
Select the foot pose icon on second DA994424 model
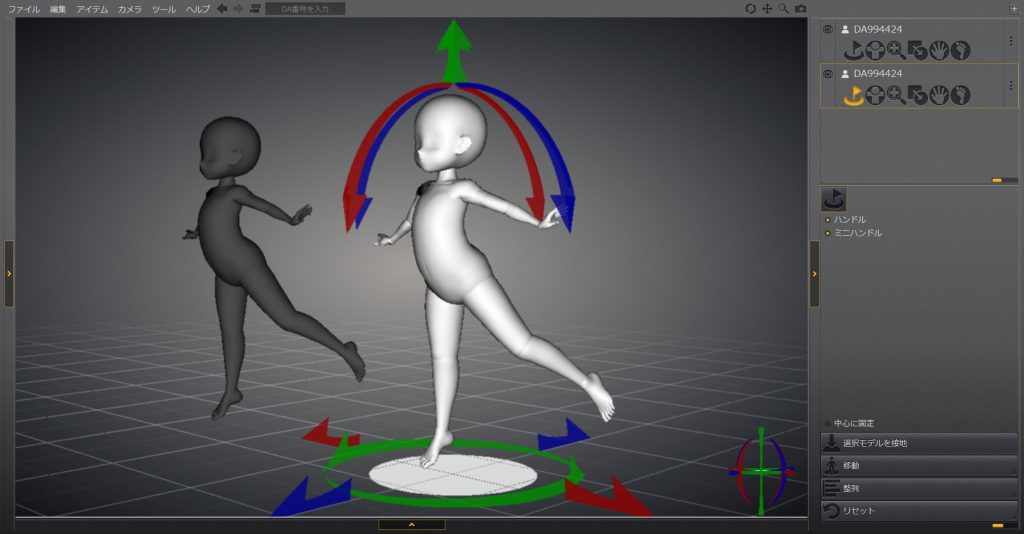click(960, 95)
